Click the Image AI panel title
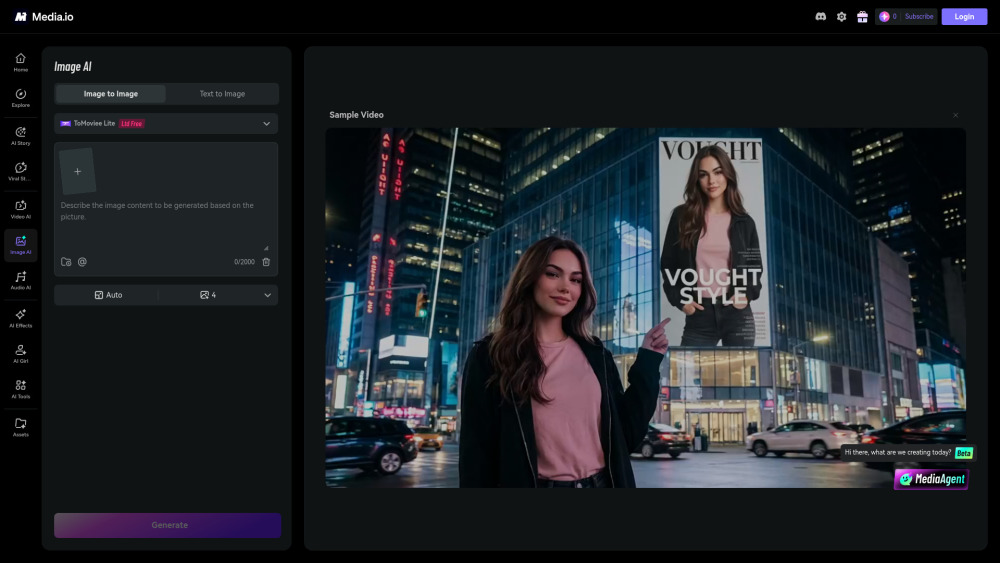The height and width of the screenshot is (563, 1000). 73,66
